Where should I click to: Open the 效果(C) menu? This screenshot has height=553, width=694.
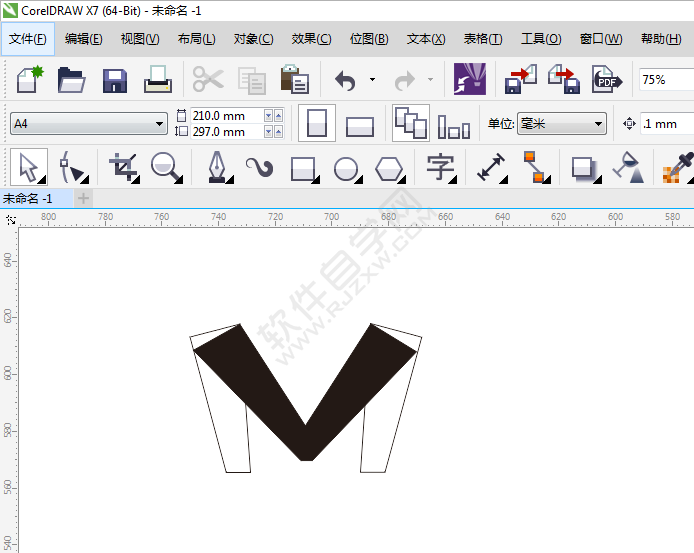(x=310, y=39)
